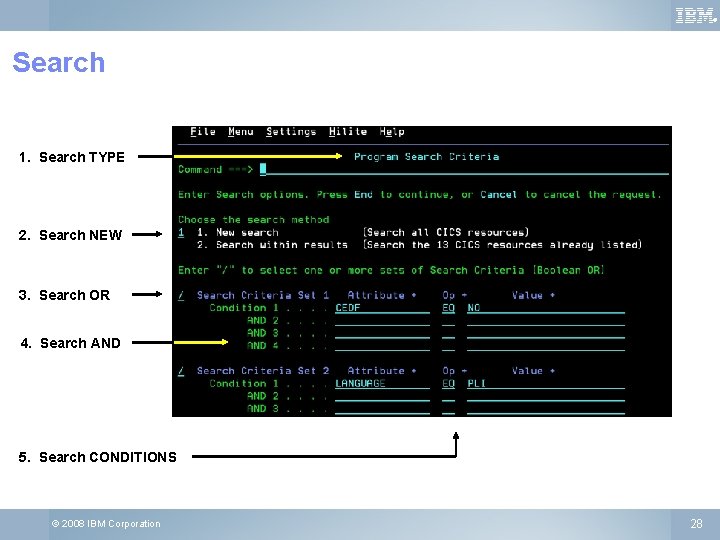Click the Set 2 AND 2 operator field

pyautogui.click(x=449, y=396)
